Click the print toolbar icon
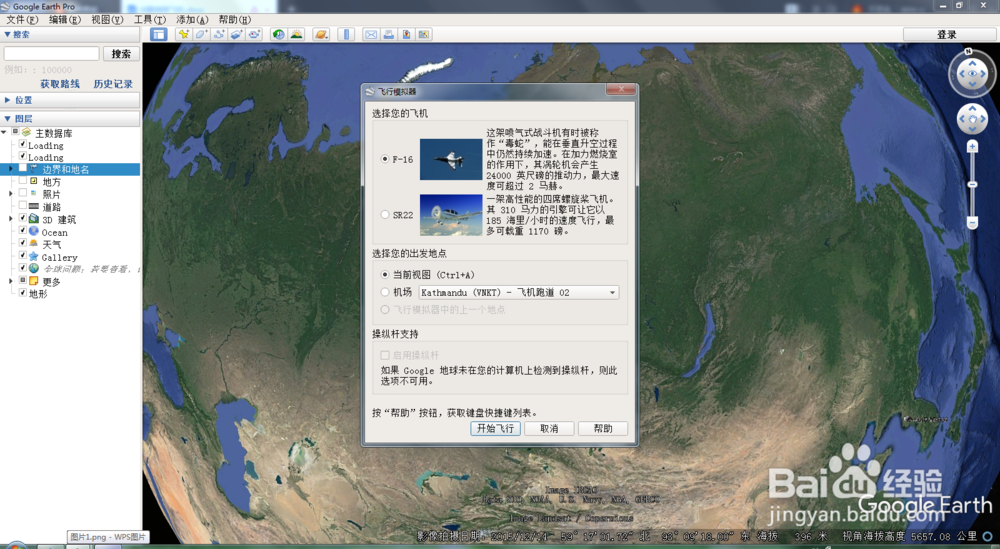 coord(388,34)
